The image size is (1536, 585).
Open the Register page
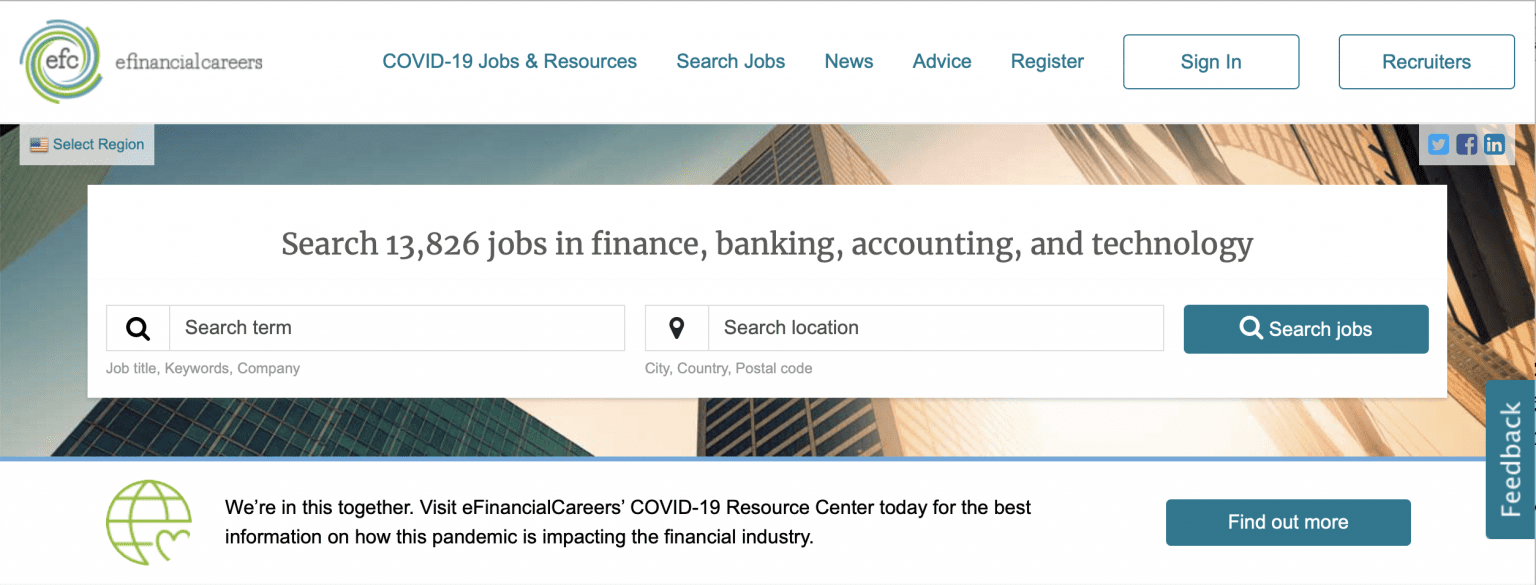(x=1047, y=61)
